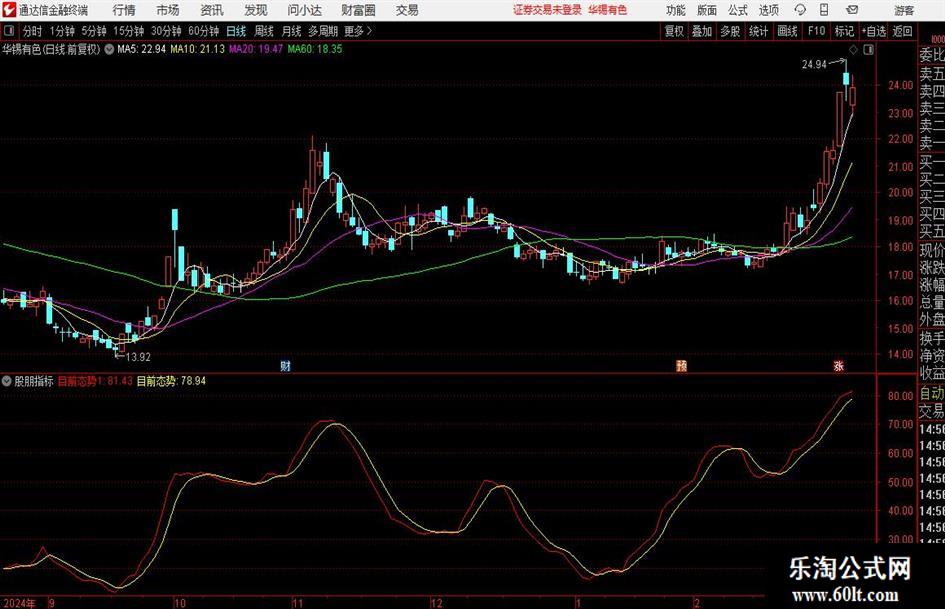Open the 功能 menu

click(676, 10)
